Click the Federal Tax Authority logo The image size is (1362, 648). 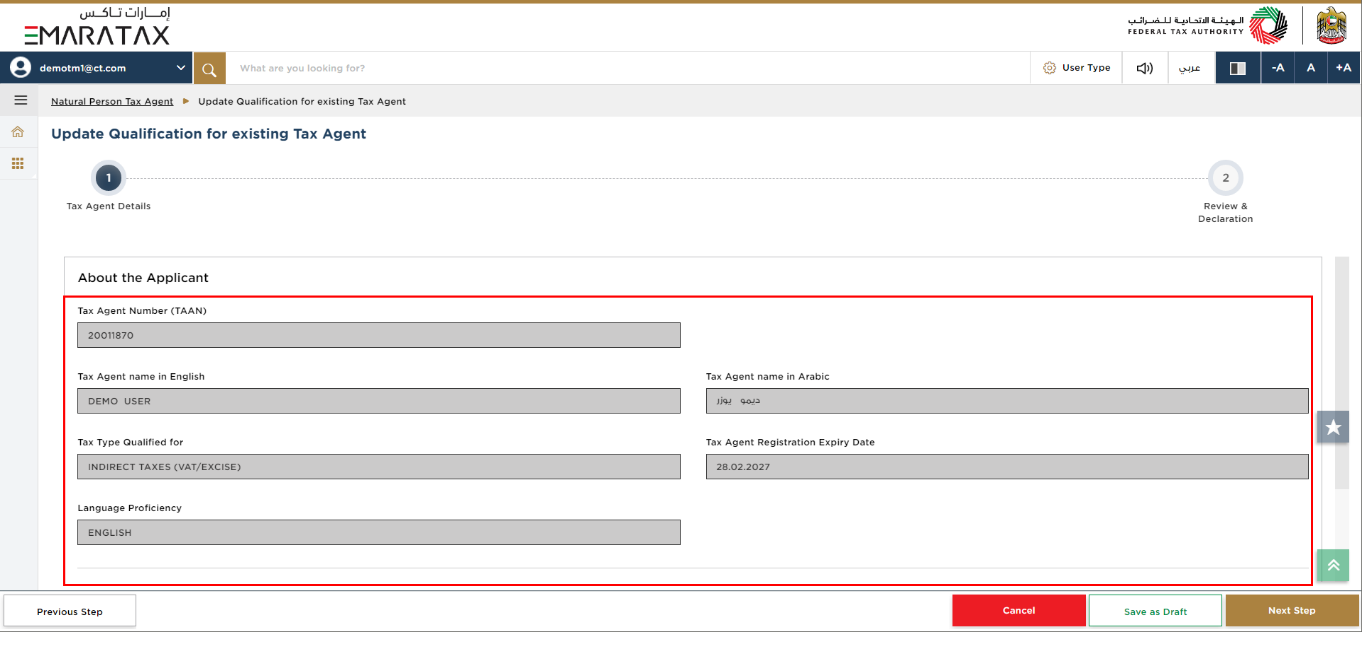coord(1207,25)
